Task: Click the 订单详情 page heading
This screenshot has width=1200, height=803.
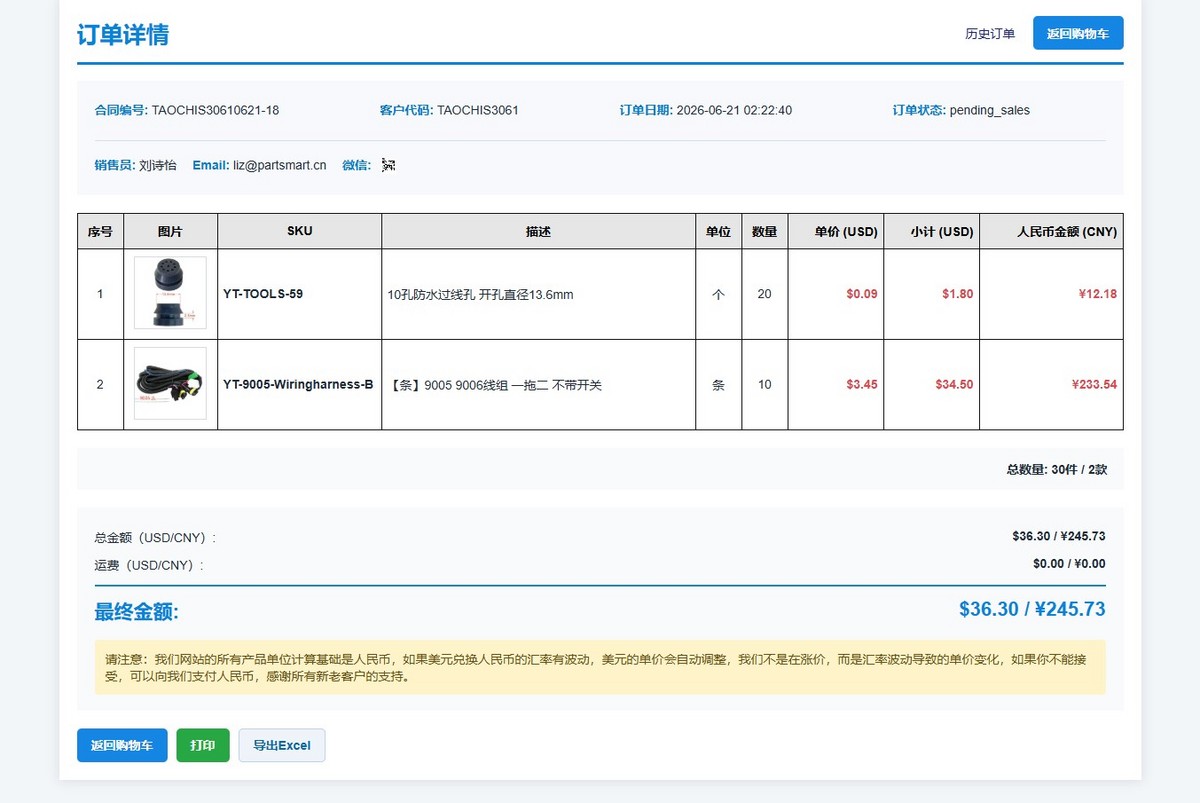Action: 123,35
